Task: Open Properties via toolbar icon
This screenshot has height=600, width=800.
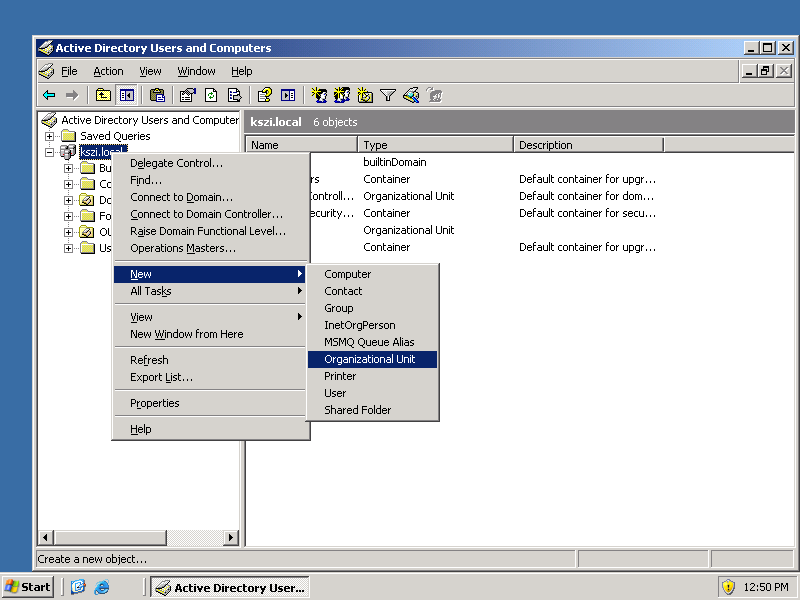Action: (x=188, y=95)
